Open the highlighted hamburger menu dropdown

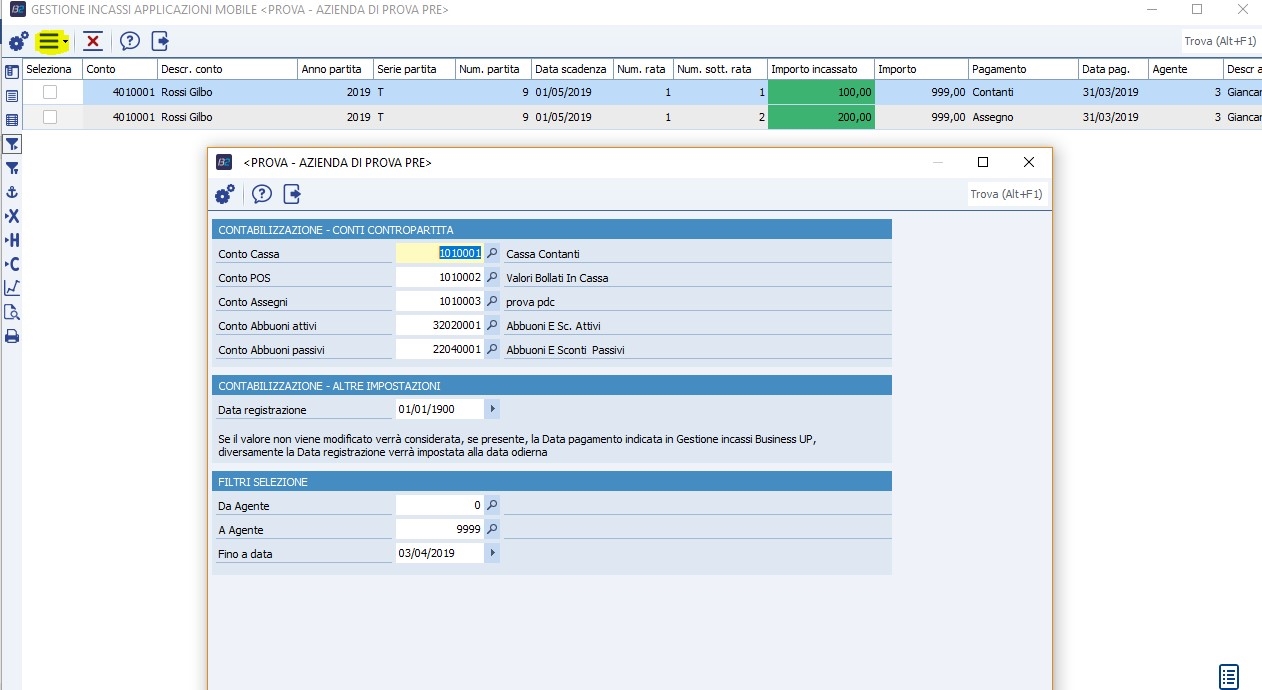point(51,41)
